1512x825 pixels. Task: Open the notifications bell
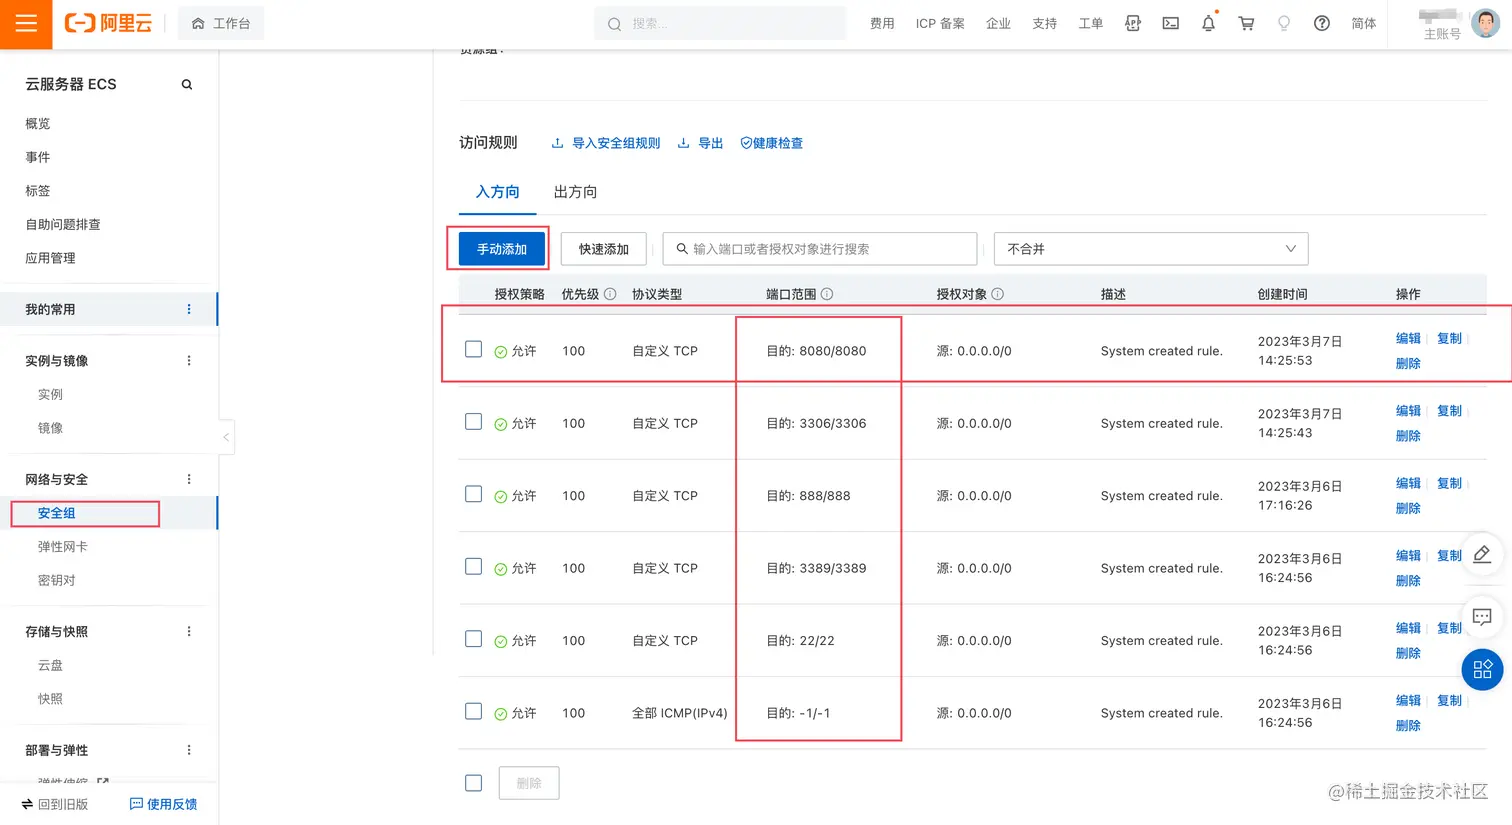[x=1208, y=23]
